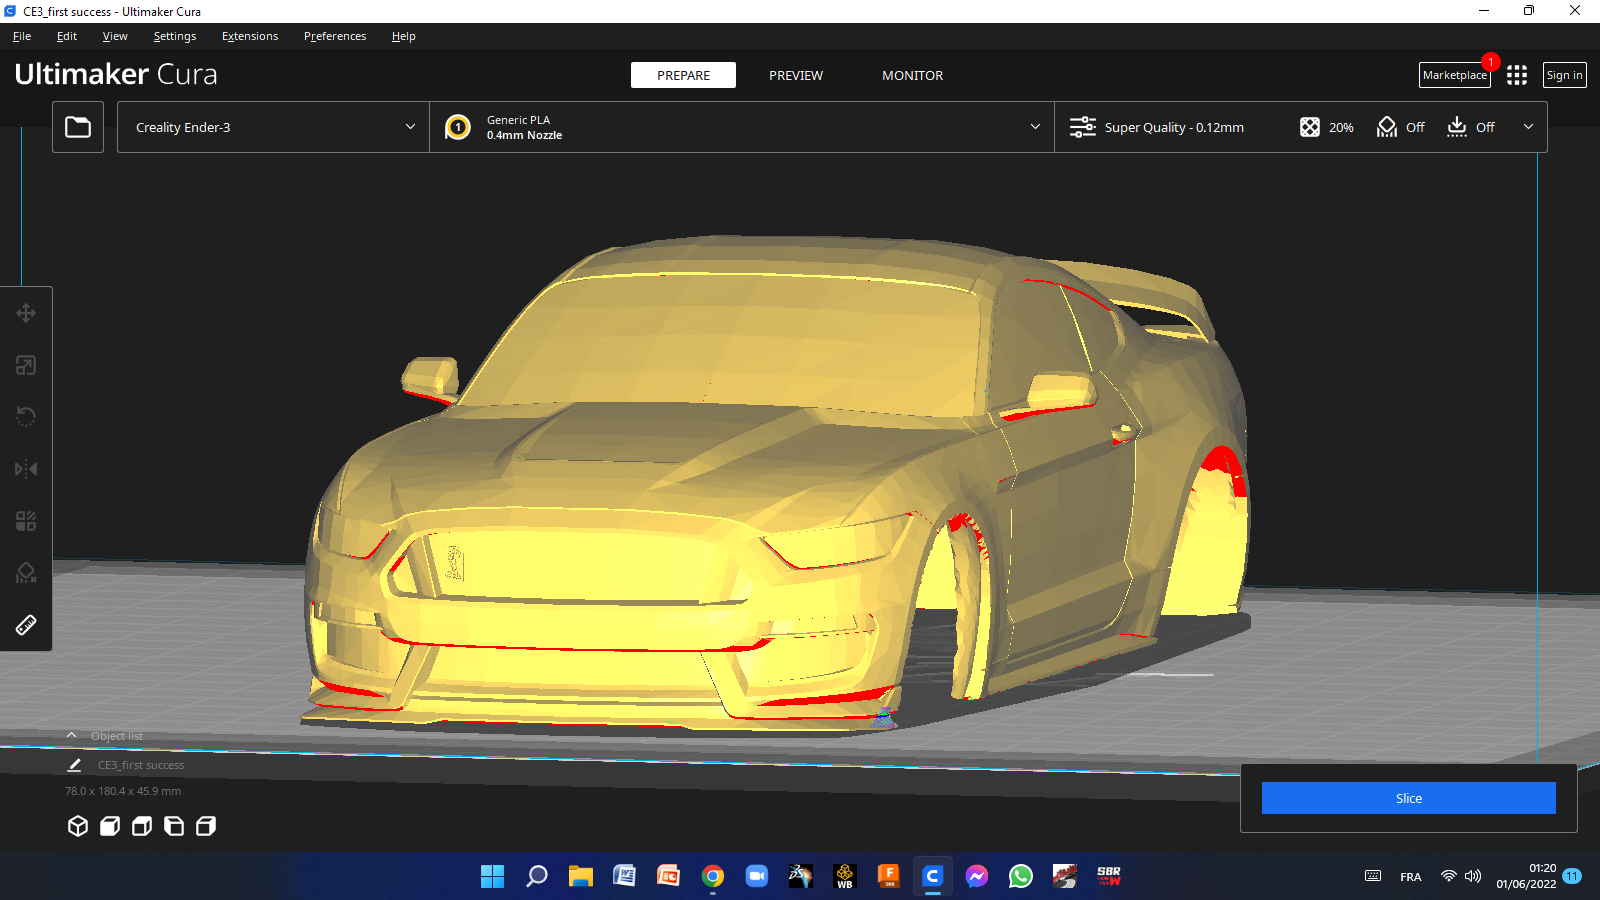Image resolution: width=1600 pixels, height=900 pixels.
Task: Click the 20% infill icon
Action: (1310, 127)
